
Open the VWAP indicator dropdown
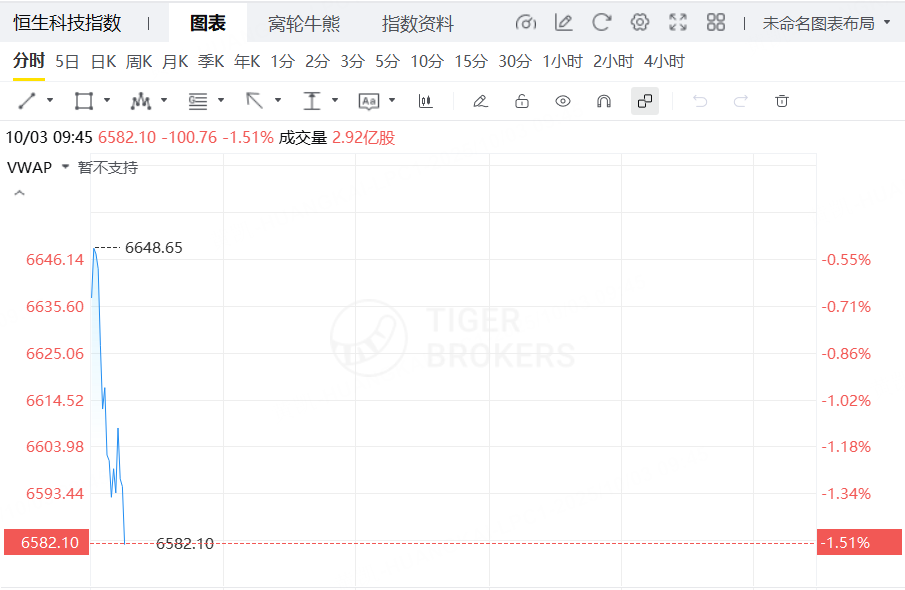click(65, 167)
